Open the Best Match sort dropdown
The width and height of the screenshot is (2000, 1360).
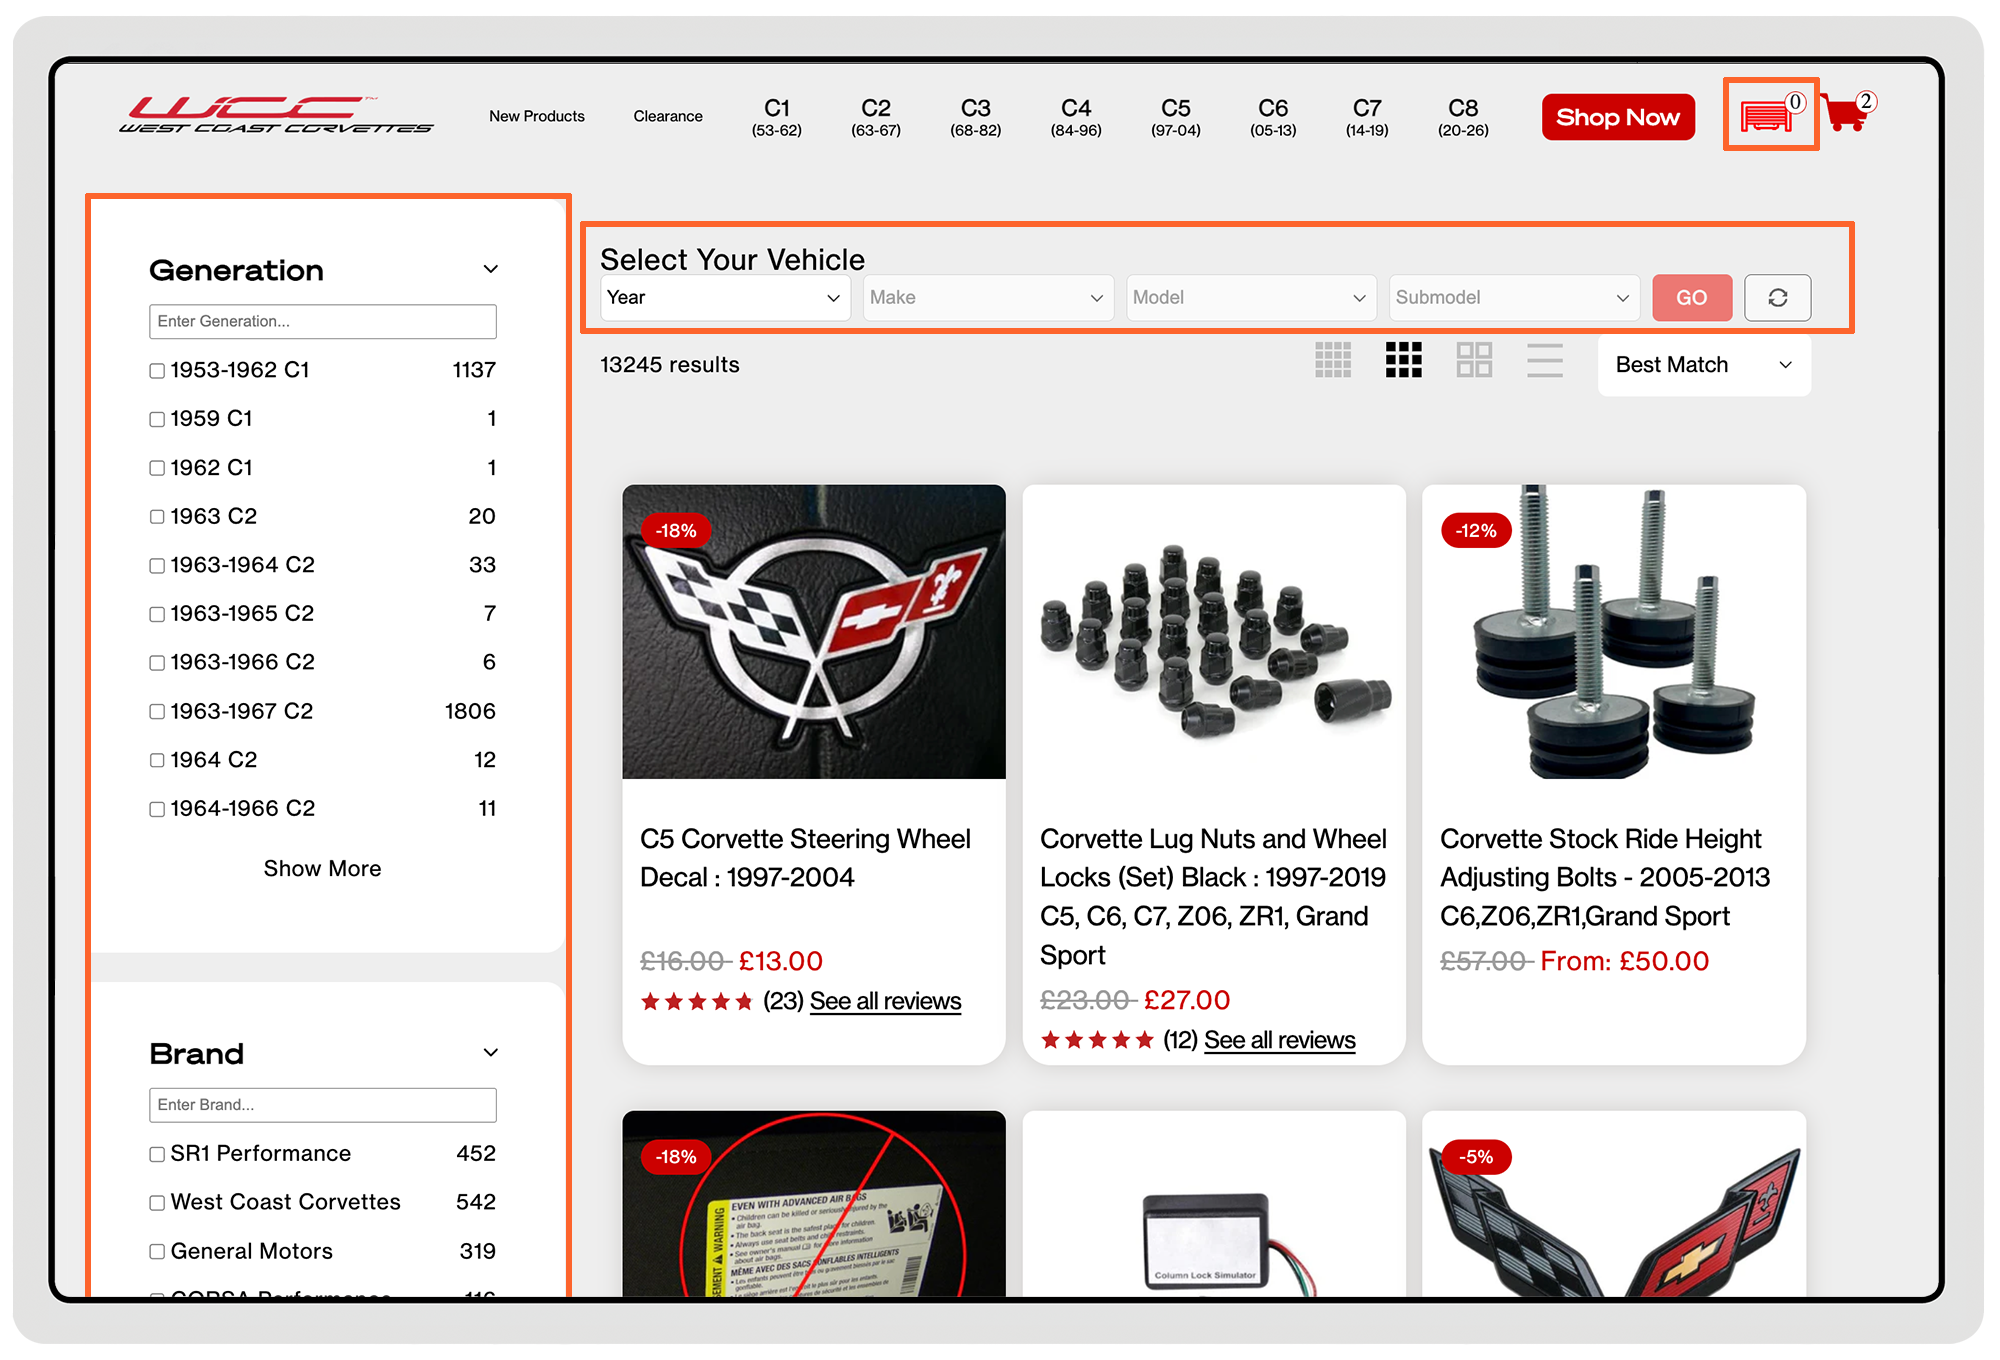tap(1703, 365)
